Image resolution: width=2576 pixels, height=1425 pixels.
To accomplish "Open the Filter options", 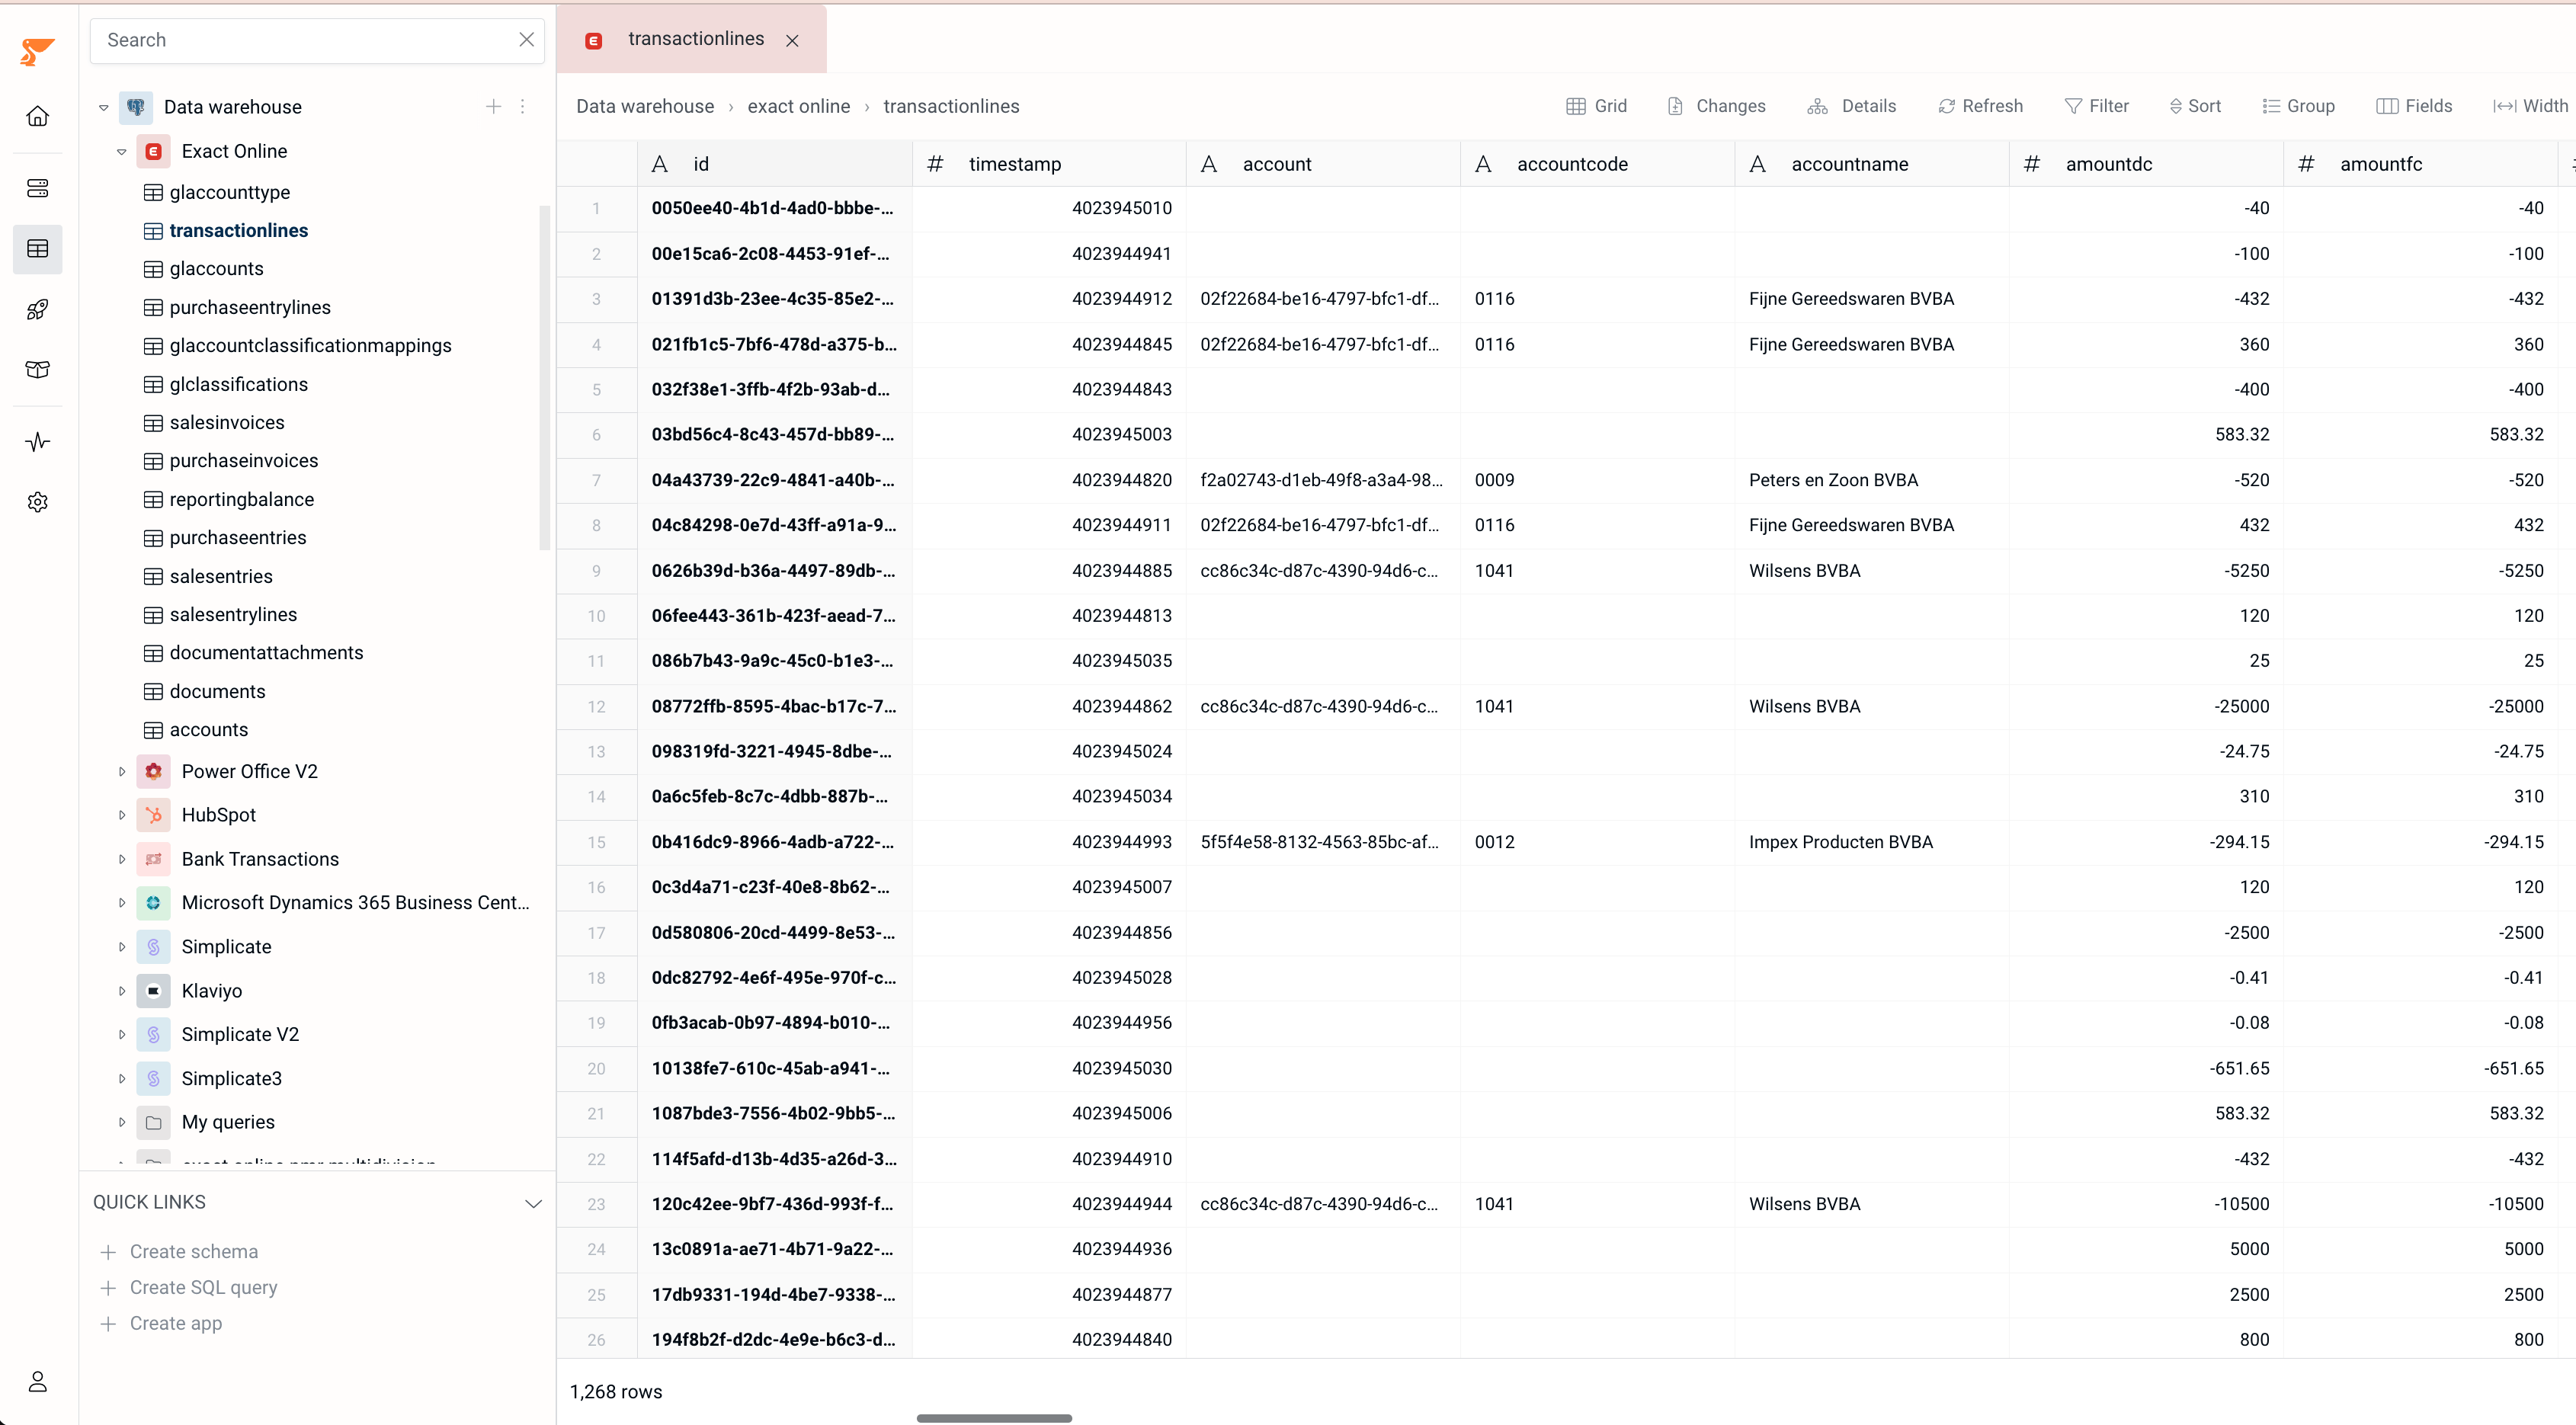I will 2096,106.
